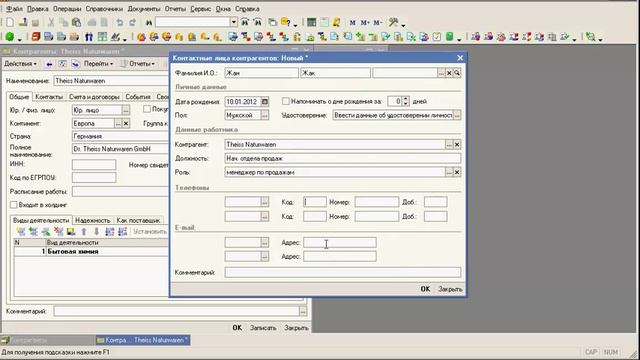Viewport: 640px width, 360px height.
Task: Click the move up arrow in activities toolbar
Action: click(84, 231)
